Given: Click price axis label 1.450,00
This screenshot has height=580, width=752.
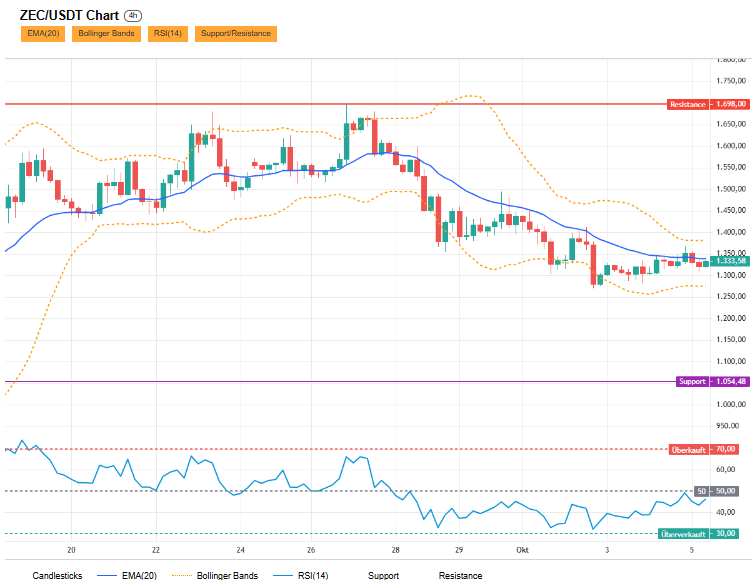Looking at the screenshot, I should (731, 210).
